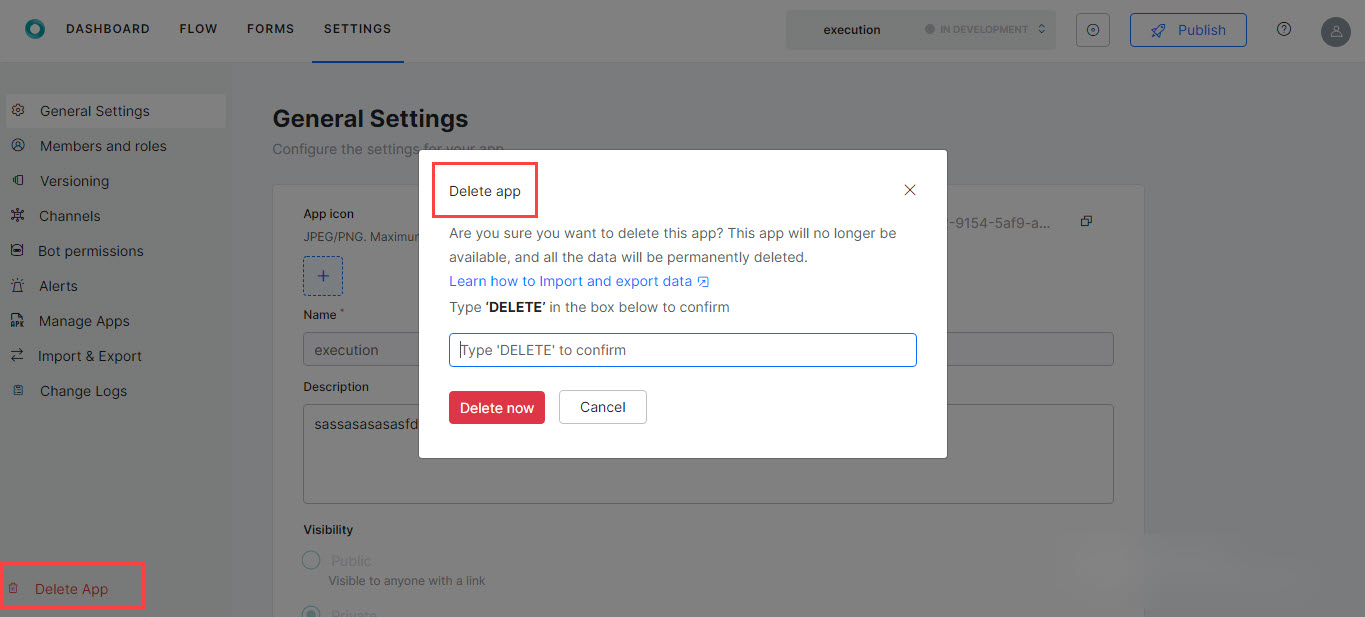The height and width of the screenshot is (617, 1365).
Task: Click the Versioning sidebar icon
Action: pos(18,180)
